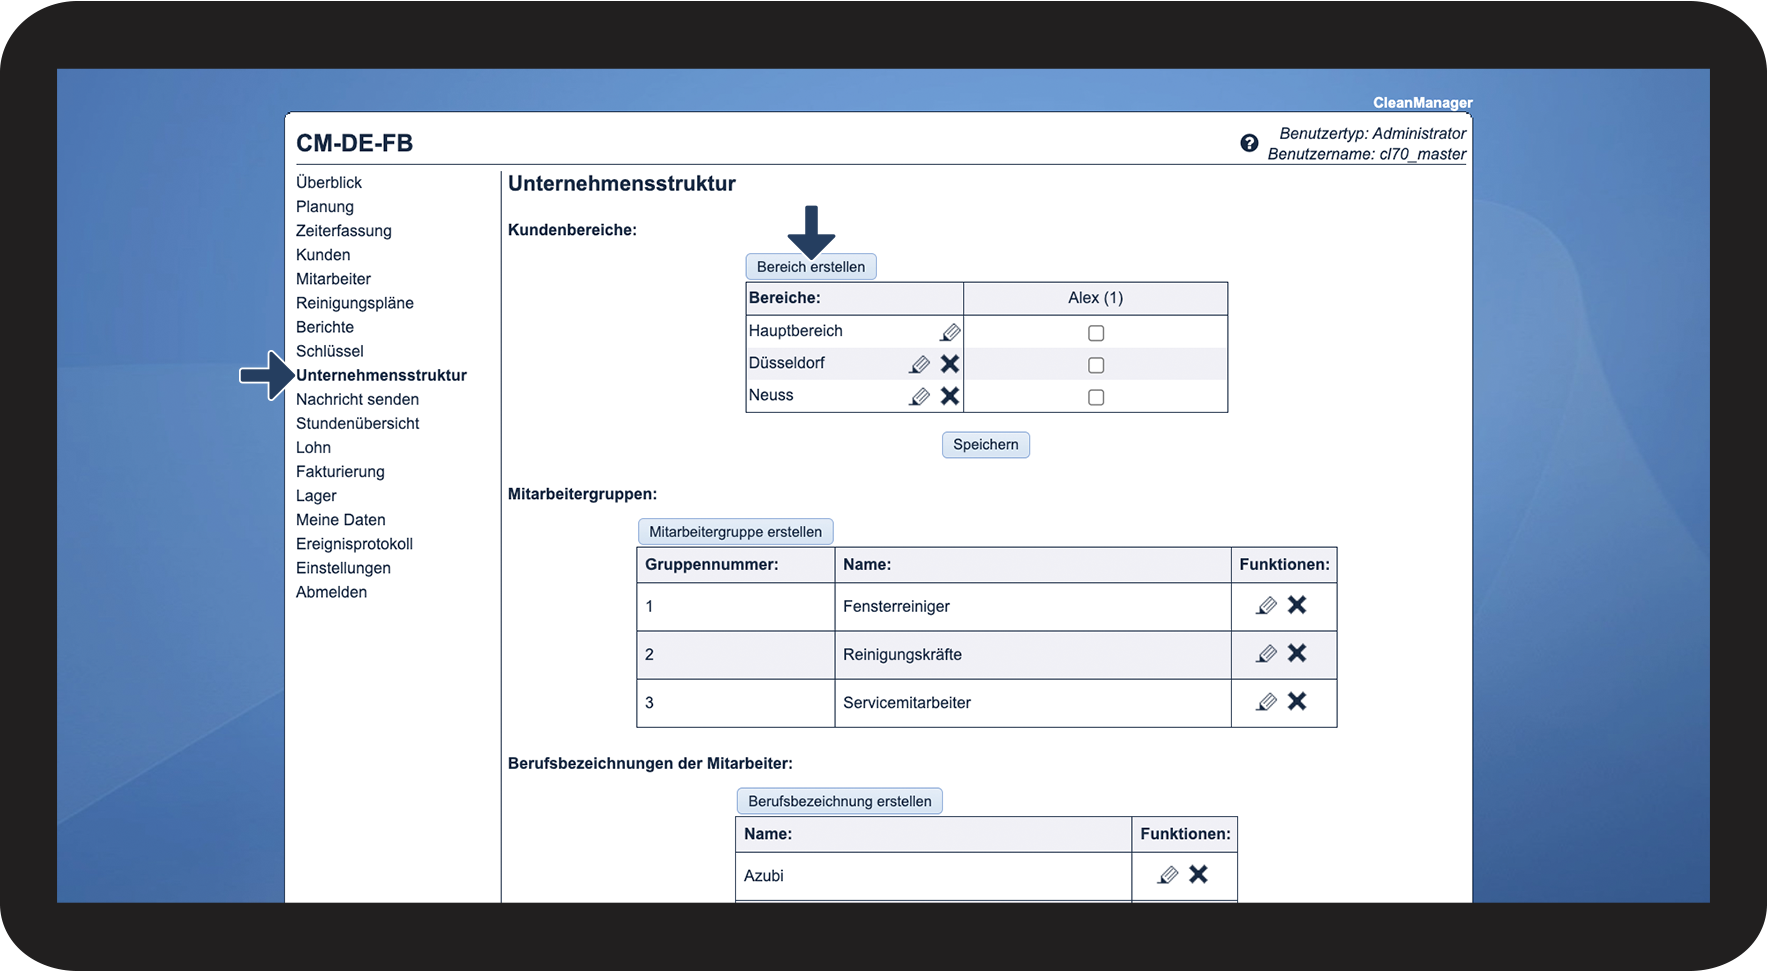1767x971 pixels.
Task: Click the Bereich erstellen button
Action: [810, 267]
